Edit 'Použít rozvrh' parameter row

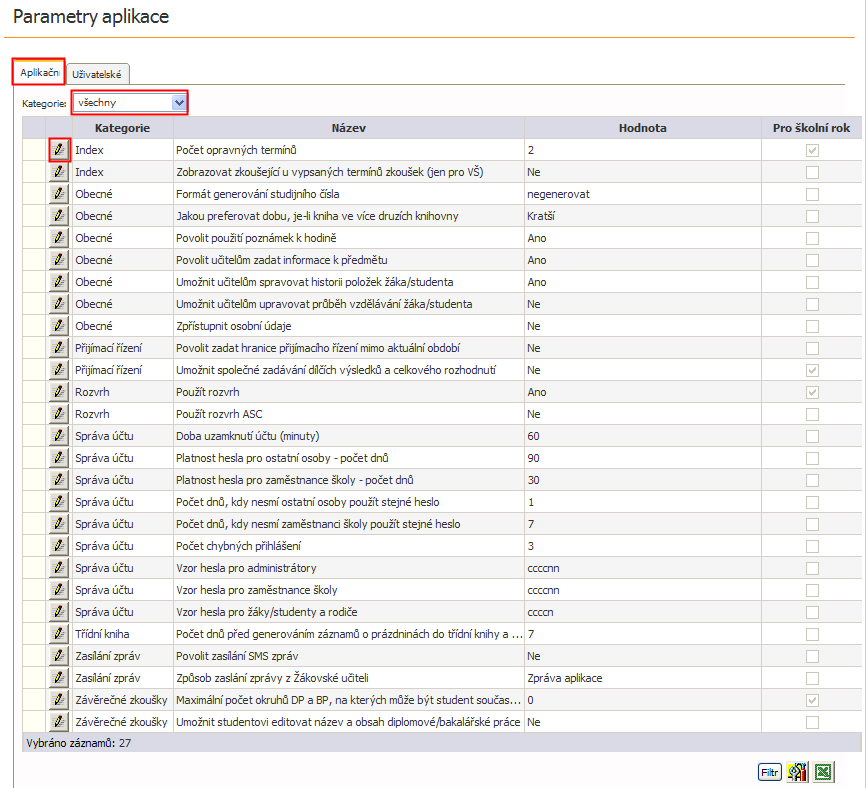pos(59,392)
